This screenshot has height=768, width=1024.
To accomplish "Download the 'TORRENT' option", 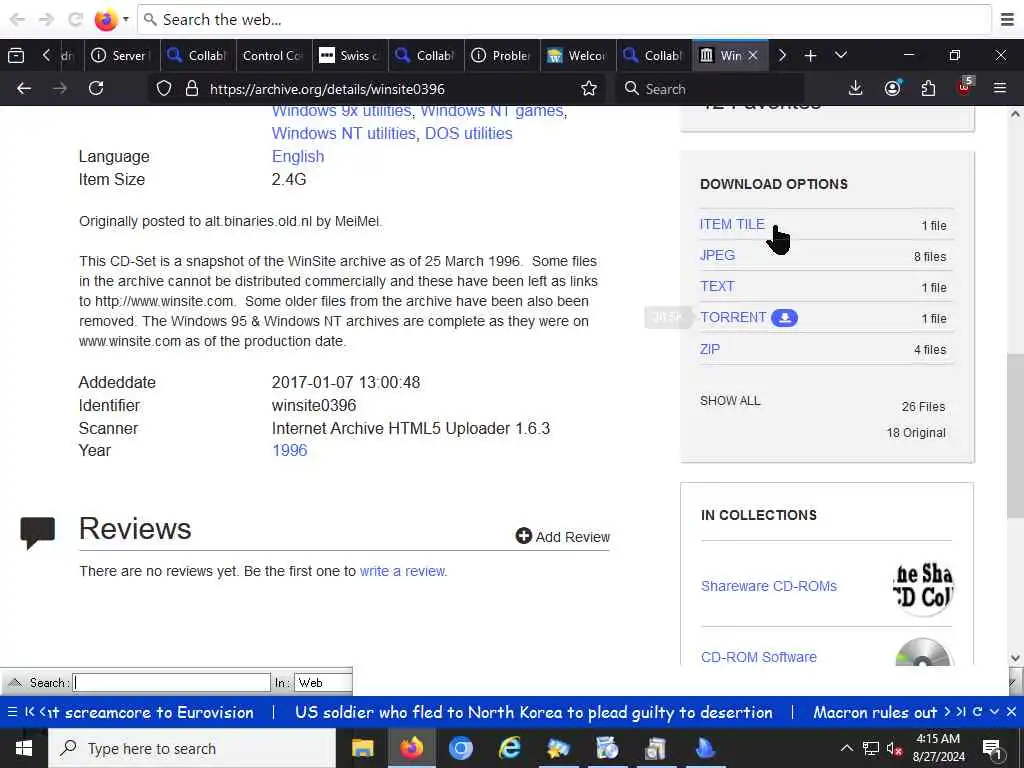I will click(733, 317).
